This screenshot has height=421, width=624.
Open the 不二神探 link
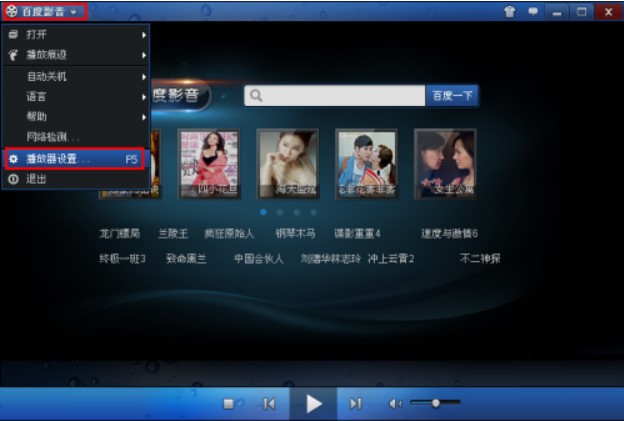click(x=480, y=259)
